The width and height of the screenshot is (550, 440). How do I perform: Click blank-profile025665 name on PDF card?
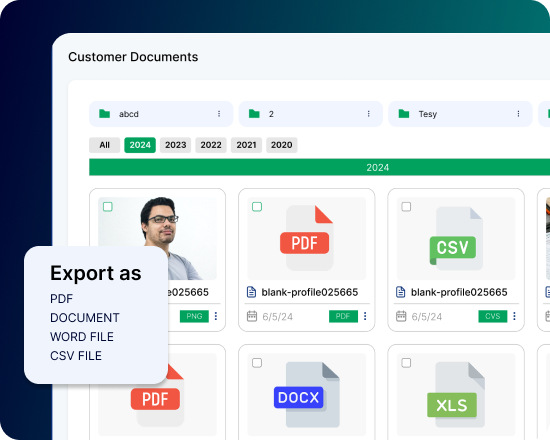310,292
